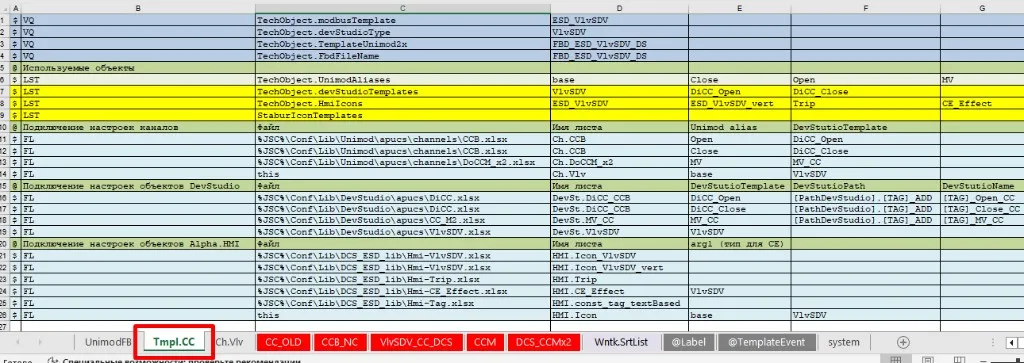Click cell TechObject.devStudioType

click(x=403, y=32)
